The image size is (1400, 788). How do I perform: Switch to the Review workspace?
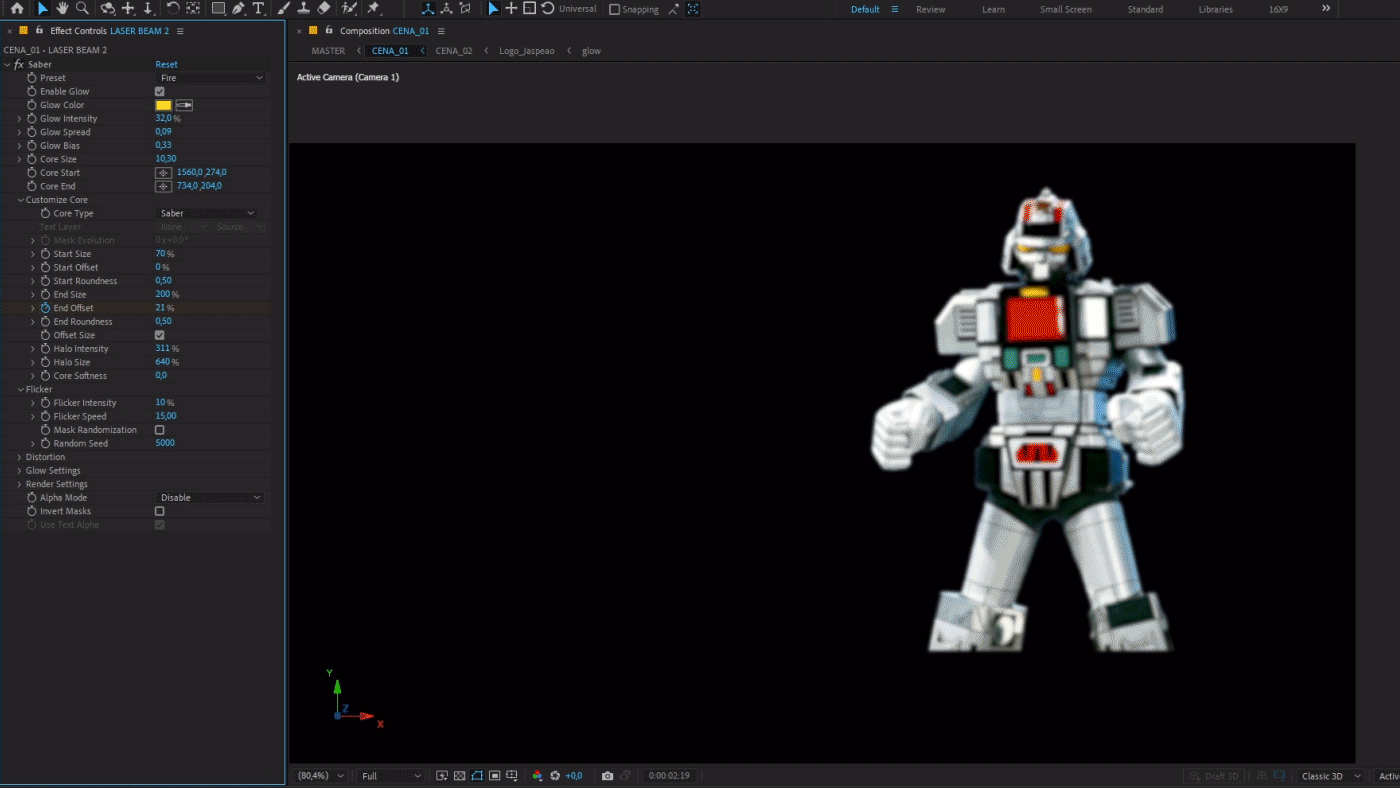(930, 9)
